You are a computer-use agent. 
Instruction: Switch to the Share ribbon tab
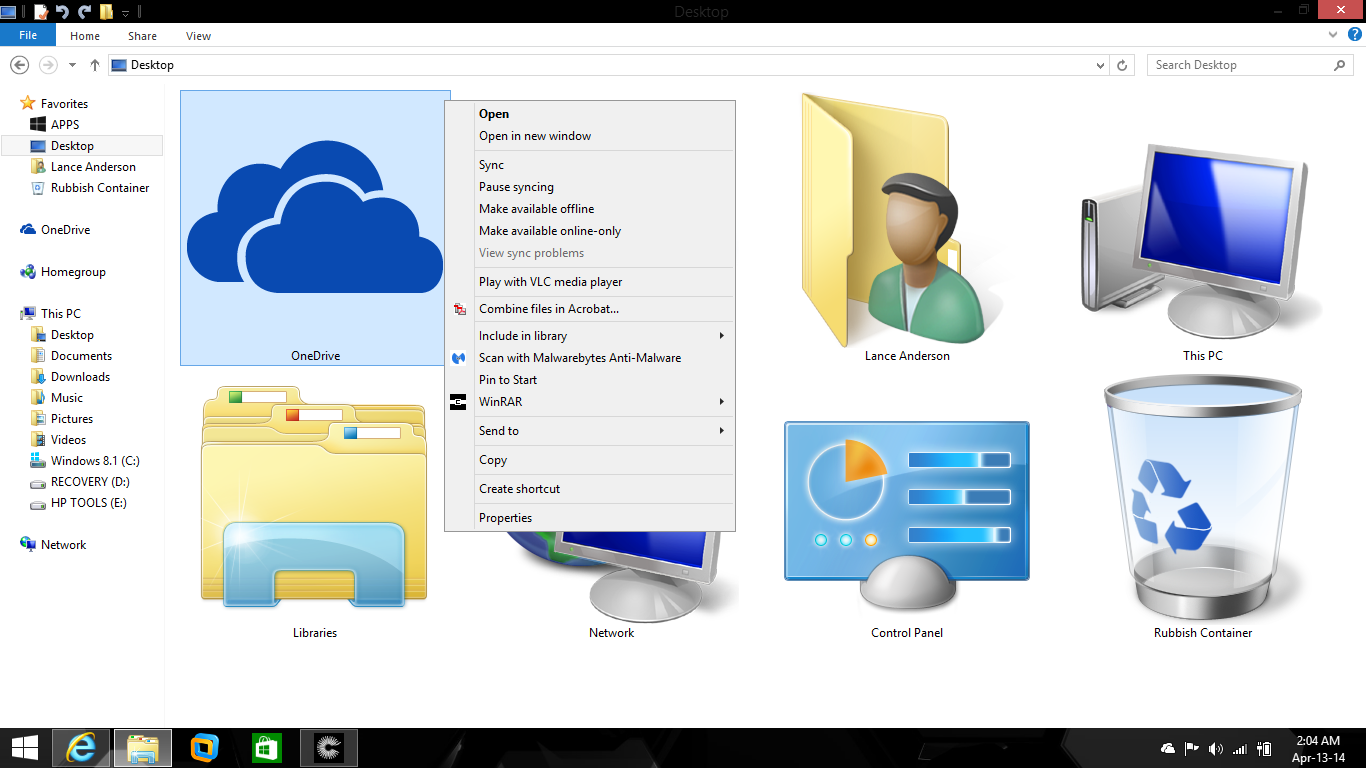[x=142, y=36]
